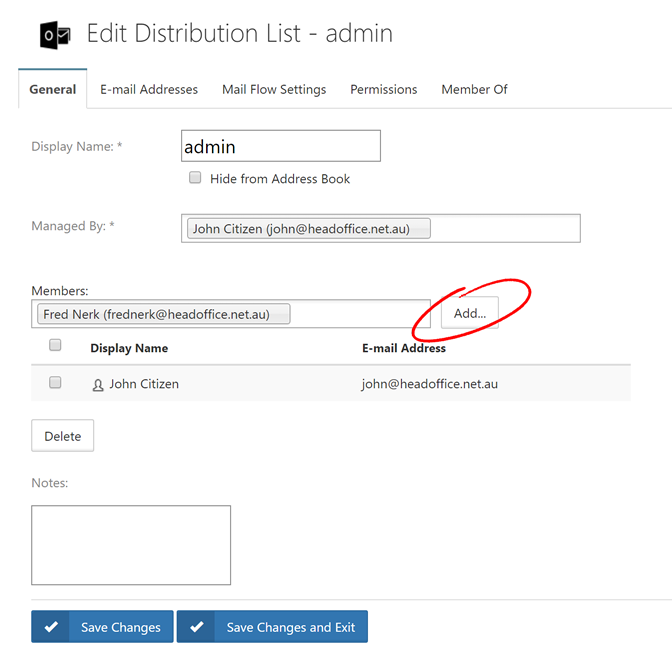
Task: Open the Mail Flow Settings tab
Action: coord(274,89)
